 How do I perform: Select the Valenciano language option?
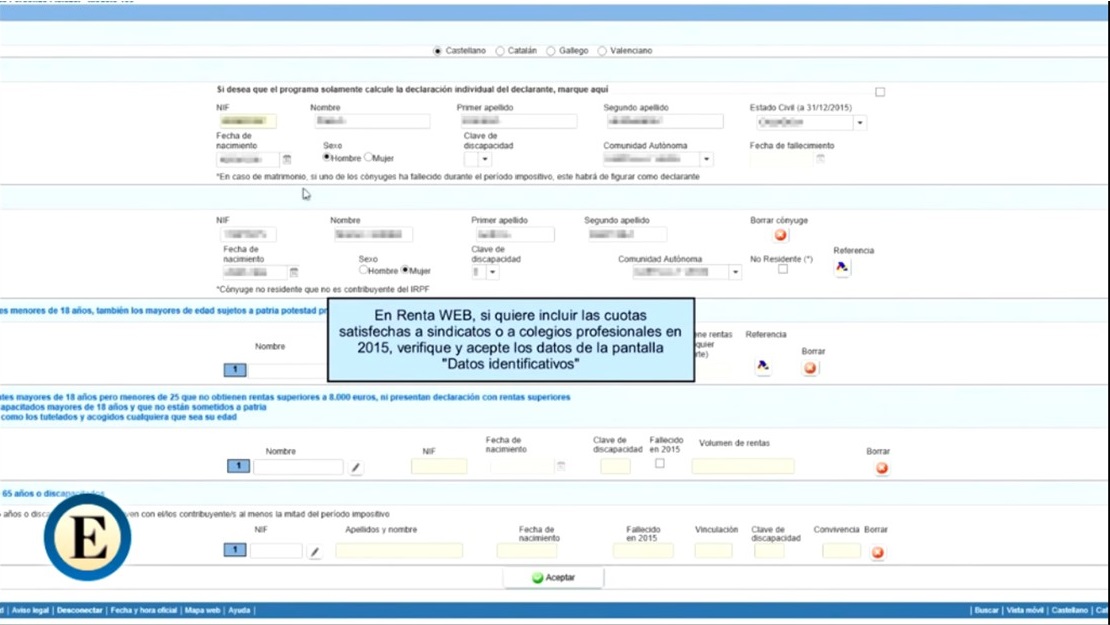(602, 51)
